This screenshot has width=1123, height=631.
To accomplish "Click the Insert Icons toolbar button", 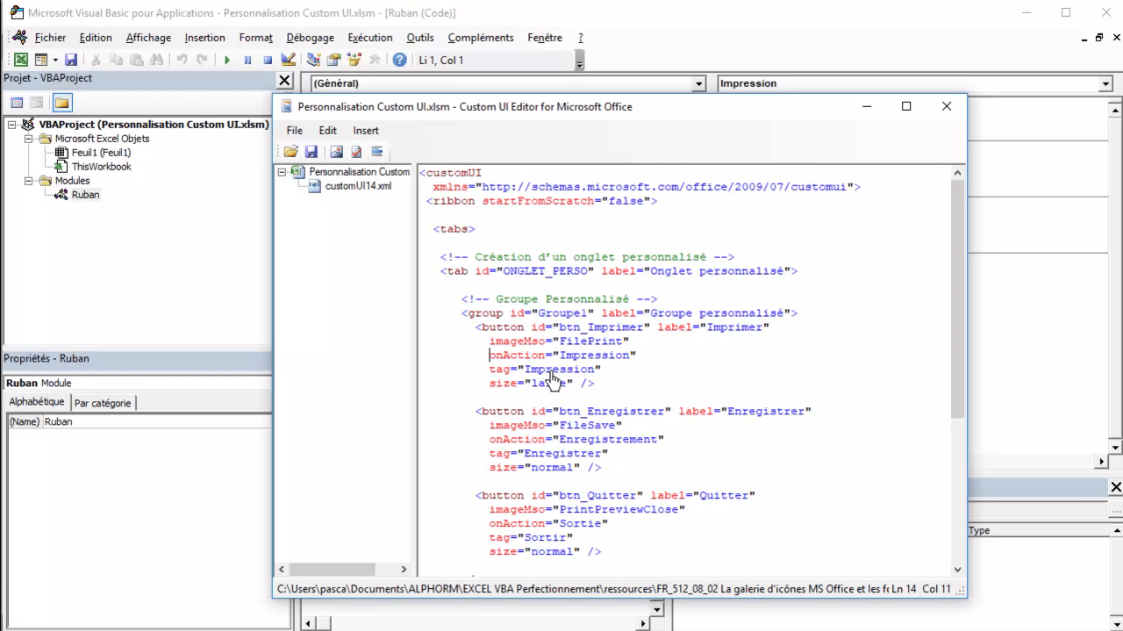I will [x=337, y=152].
